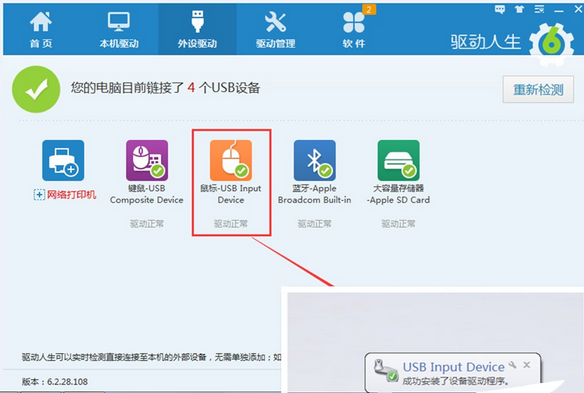Viewport: 584px width, 393px height.
Task: Click the orange badge 2 on 软件
Action: coord(369,9)
